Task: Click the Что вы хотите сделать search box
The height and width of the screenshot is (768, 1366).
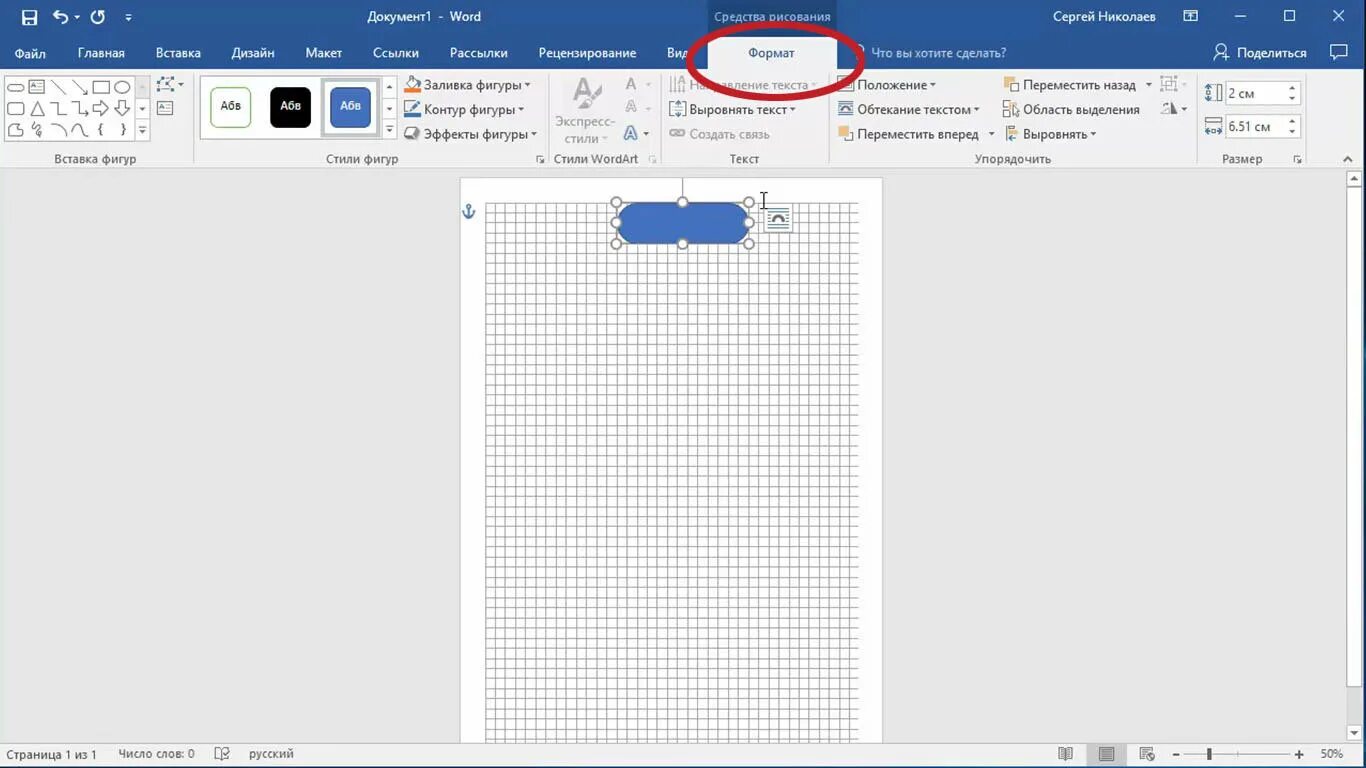Action: pos(938,53)
